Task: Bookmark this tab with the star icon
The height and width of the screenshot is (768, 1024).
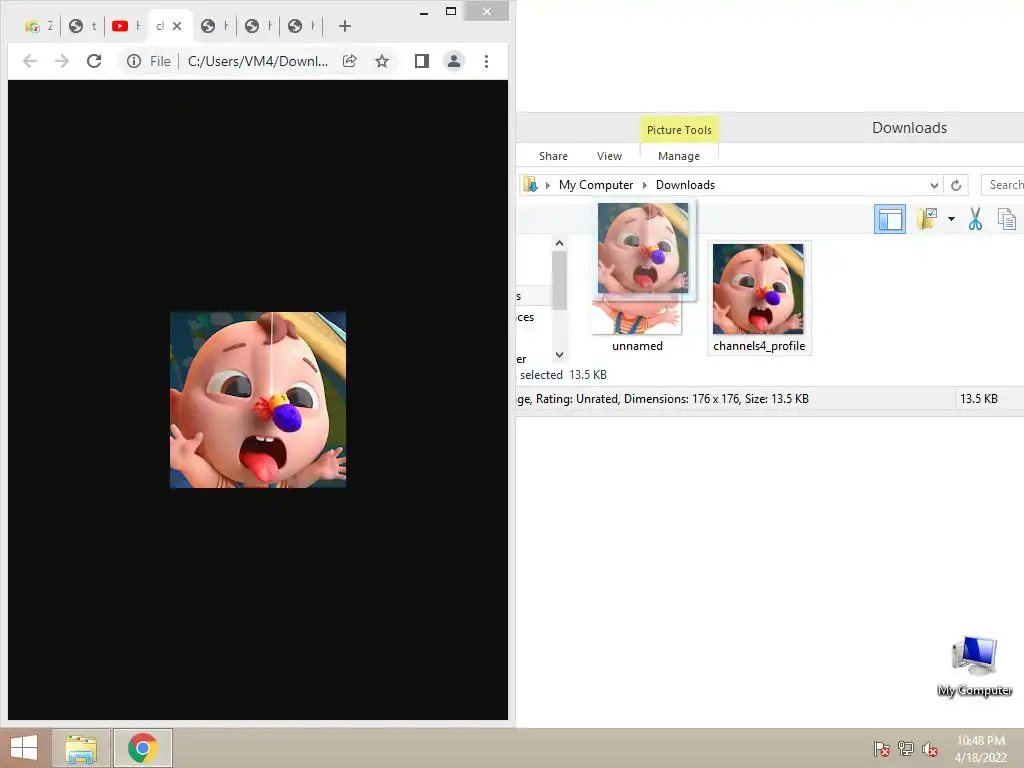Action: pos(382,61)
